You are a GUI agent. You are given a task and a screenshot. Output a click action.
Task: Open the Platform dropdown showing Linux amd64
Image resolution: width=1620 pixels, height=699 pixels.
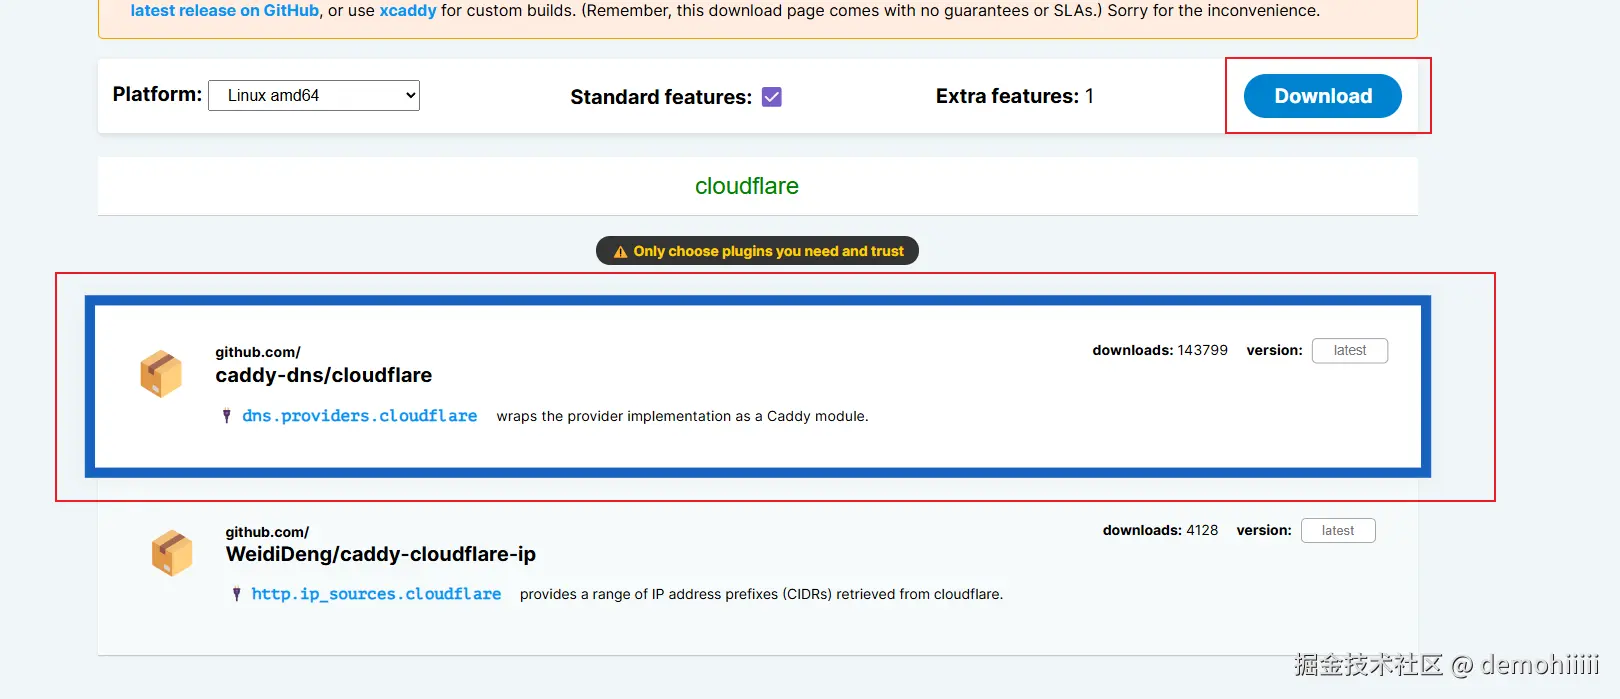[314, 95]
